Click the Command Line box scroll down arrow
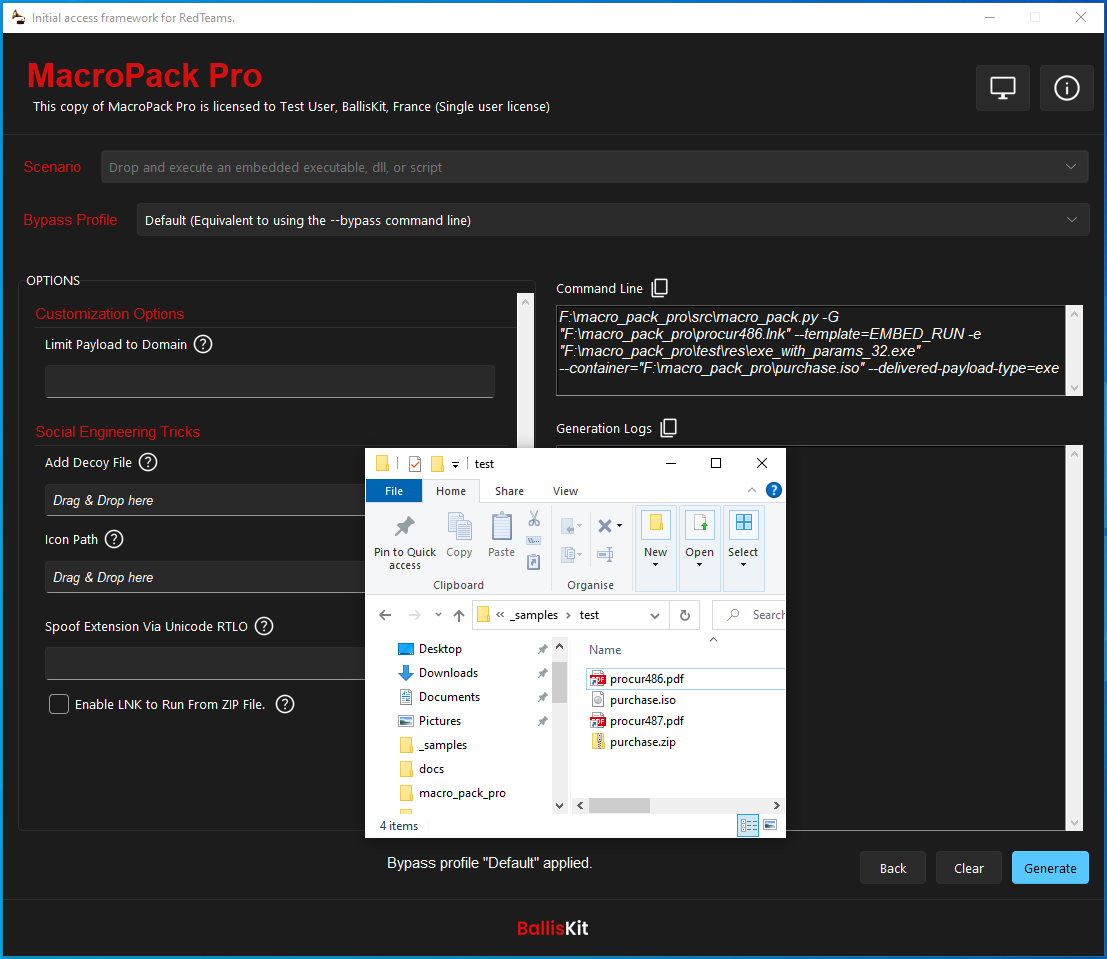The height and width of the screenshot is (959, 1107). [1074, 388]
